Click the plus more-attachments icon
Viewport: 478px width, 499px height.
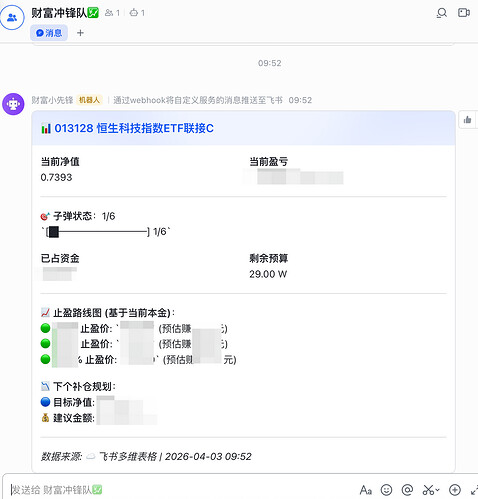[x=455, y=490]
